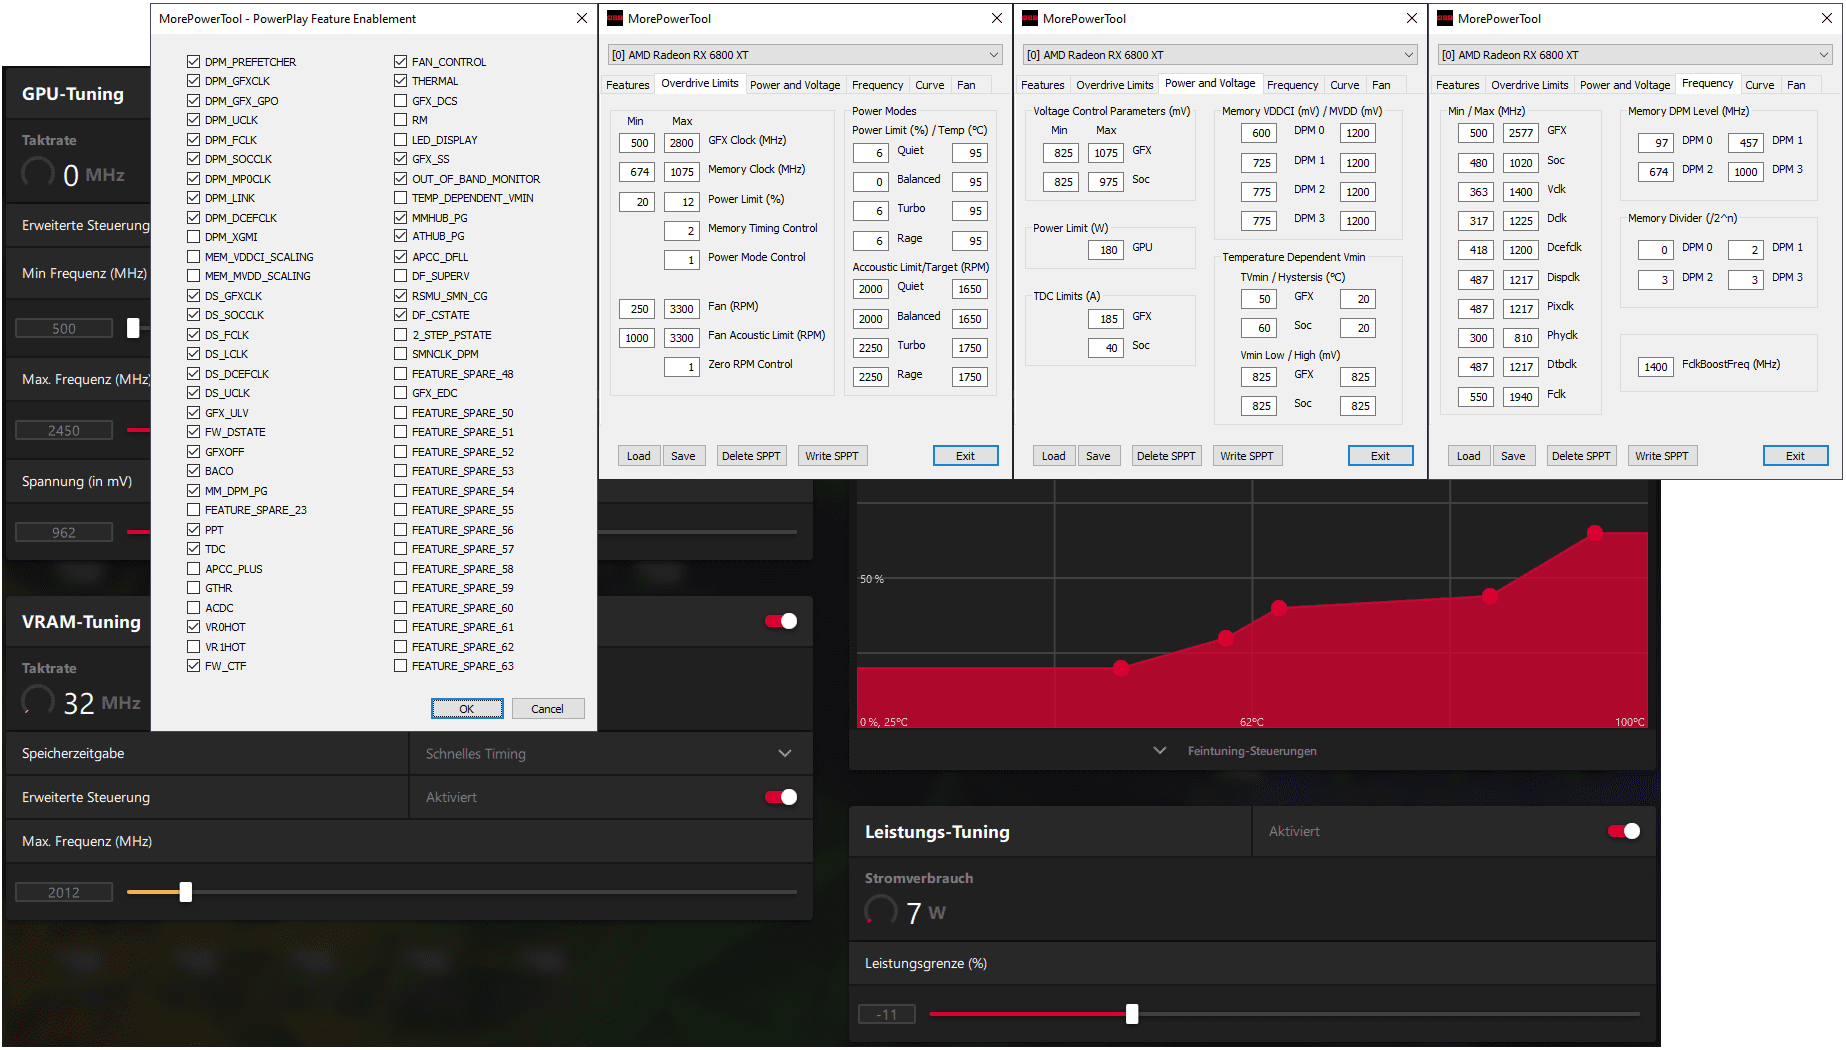This screenshot has height=1050, width=1846.
Task: Click the Memory Clock max field showing 1075
Action: coord(682,172)
